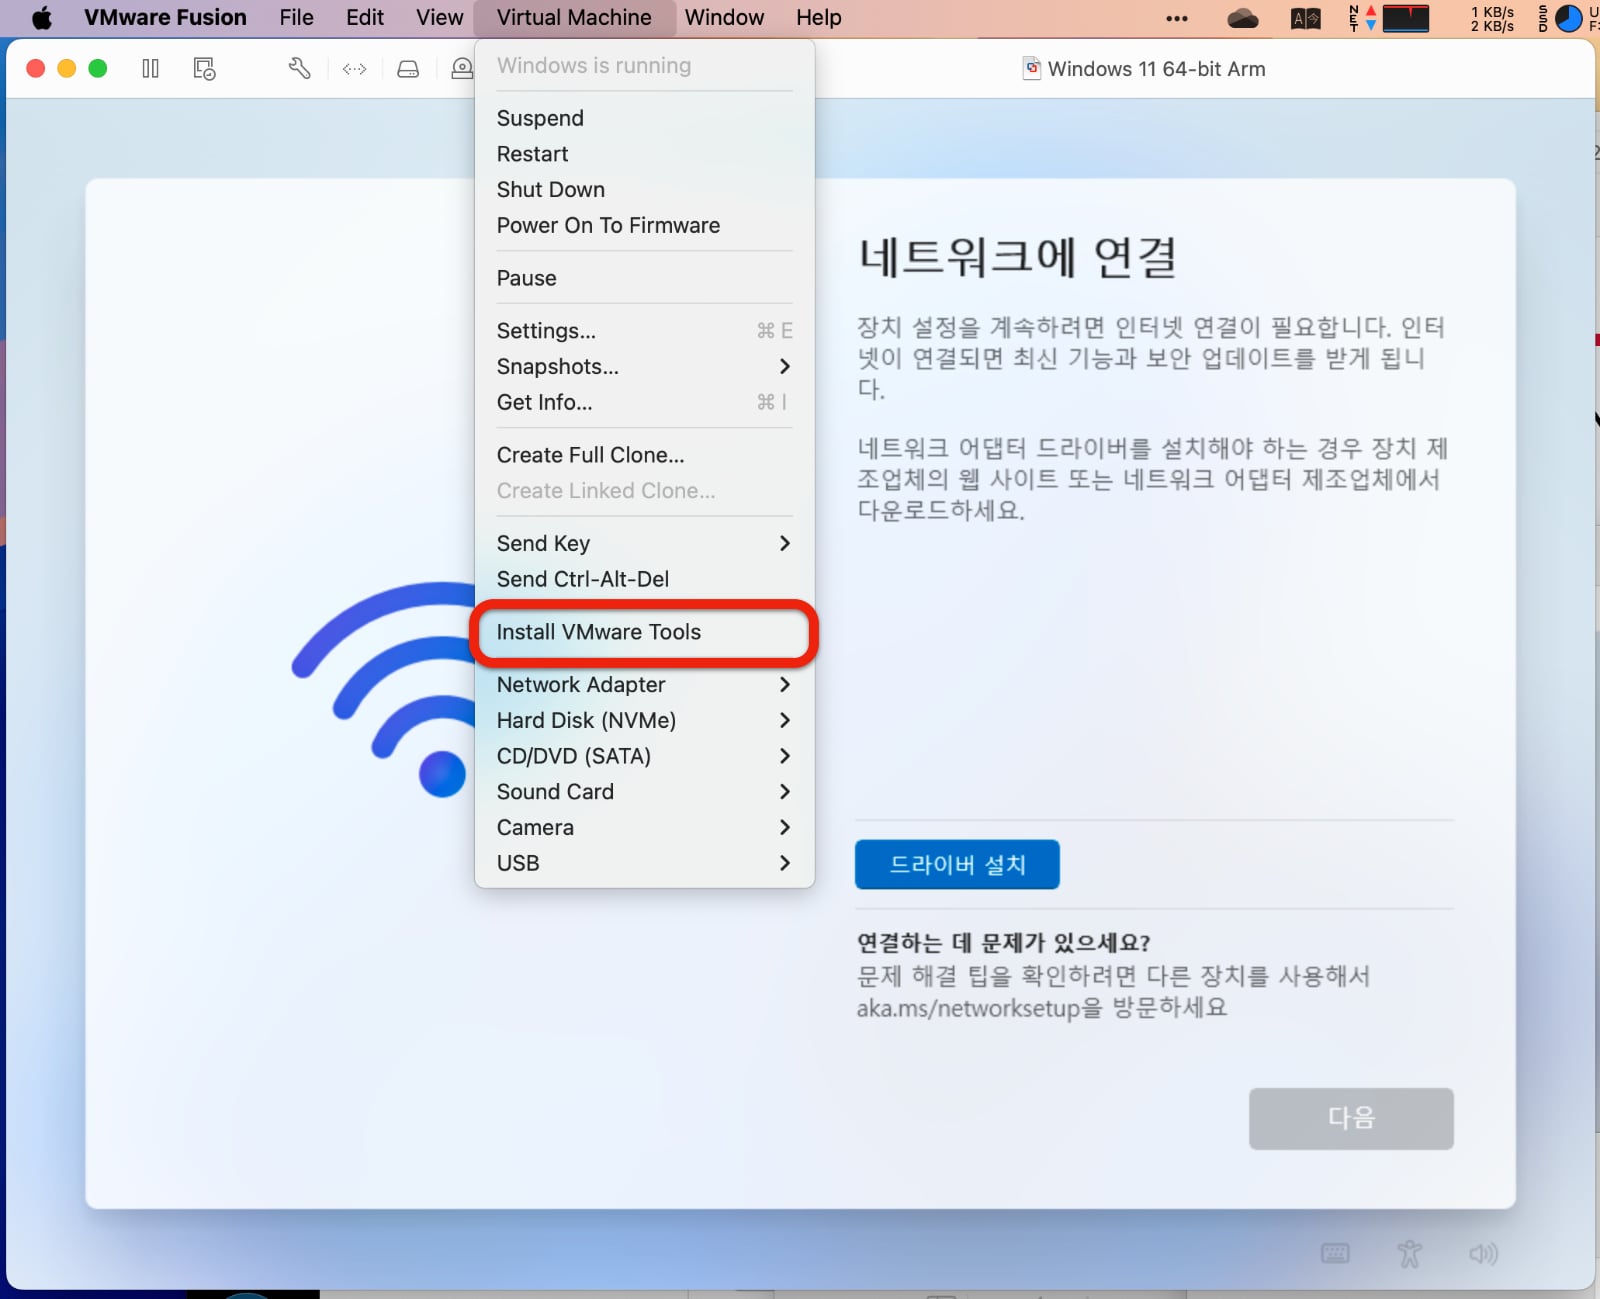Viewport: 1600px width, 1299px height.
Task: Open the VMware Fusion app menu
Action: point(165,18)
